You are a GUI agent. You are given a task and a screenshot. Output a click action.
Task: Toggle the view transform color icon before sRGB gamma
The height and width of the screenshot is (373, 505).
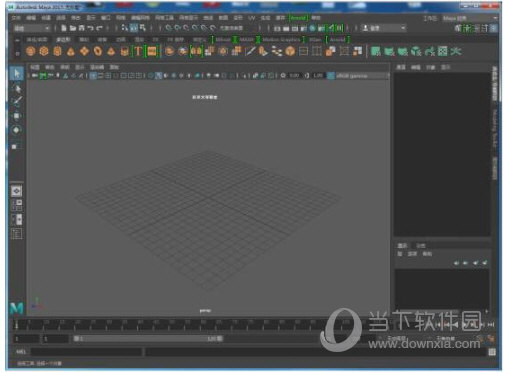pyautogui.click(x=331, y=76)
